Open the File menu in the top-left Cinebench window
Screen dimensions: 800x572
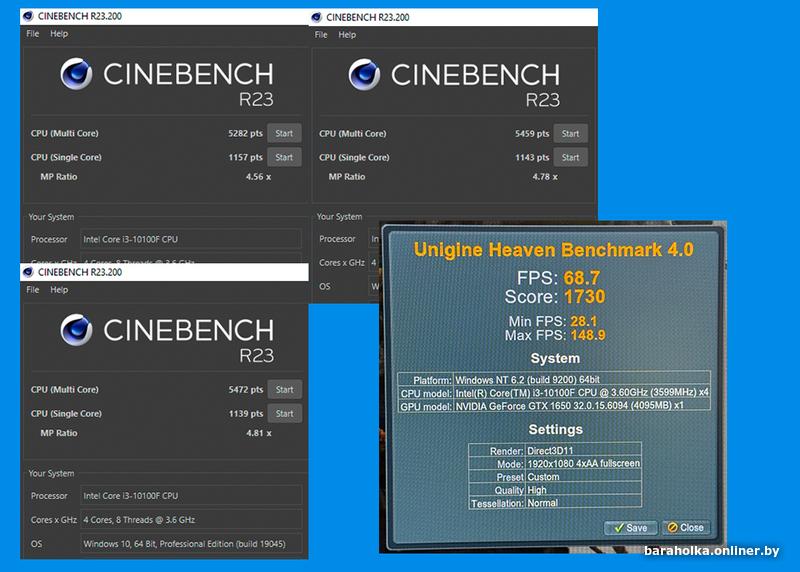(x=32, y=34)
